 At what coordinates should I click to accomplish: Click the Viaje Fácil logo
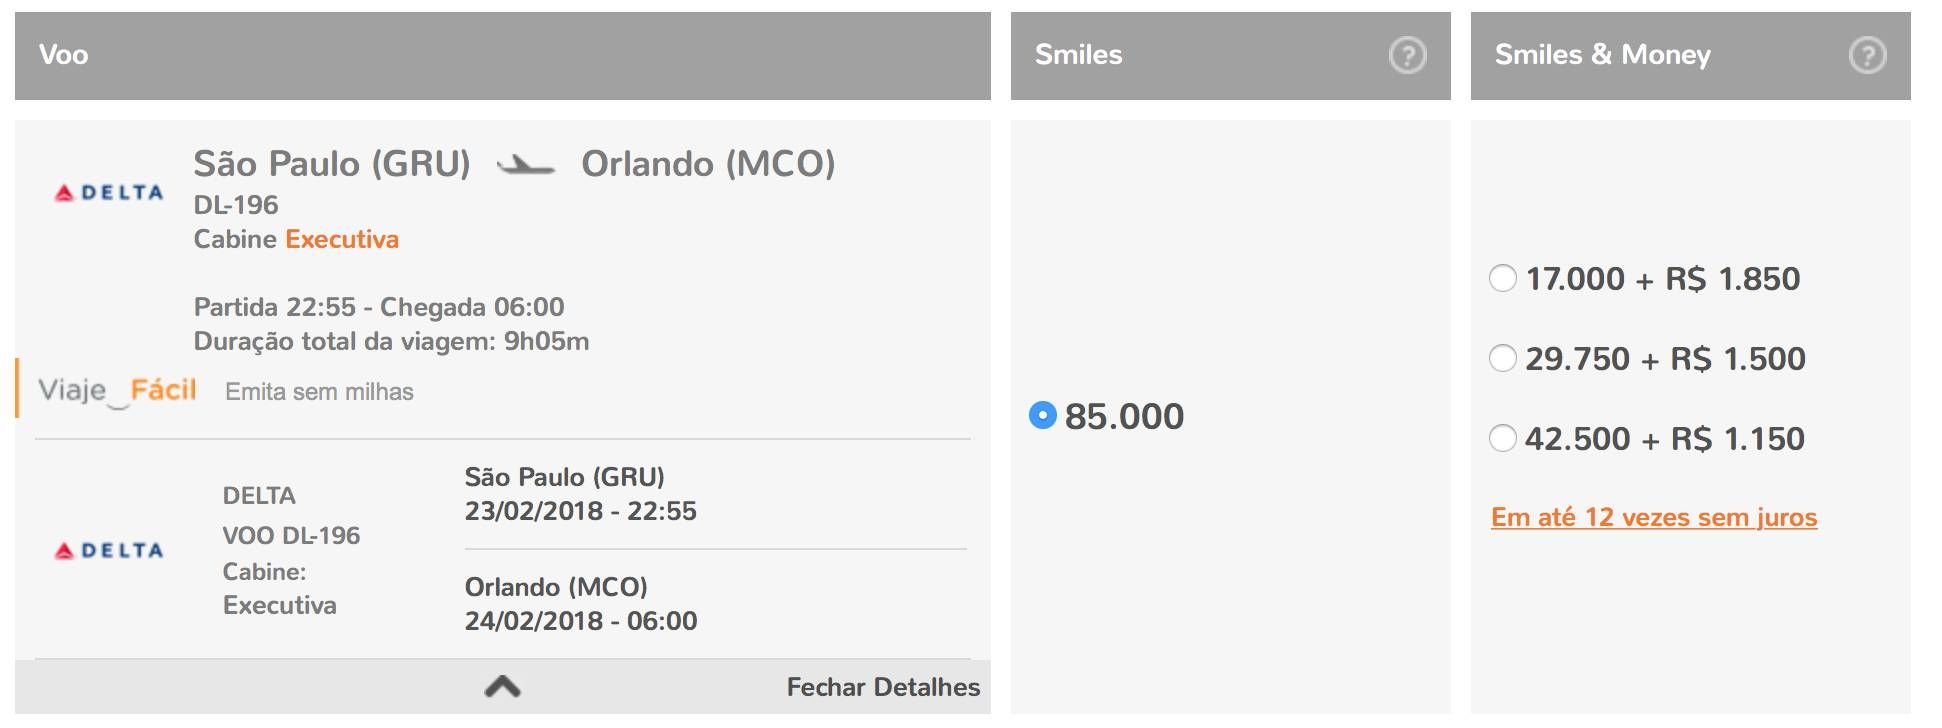tap(117, 391)
